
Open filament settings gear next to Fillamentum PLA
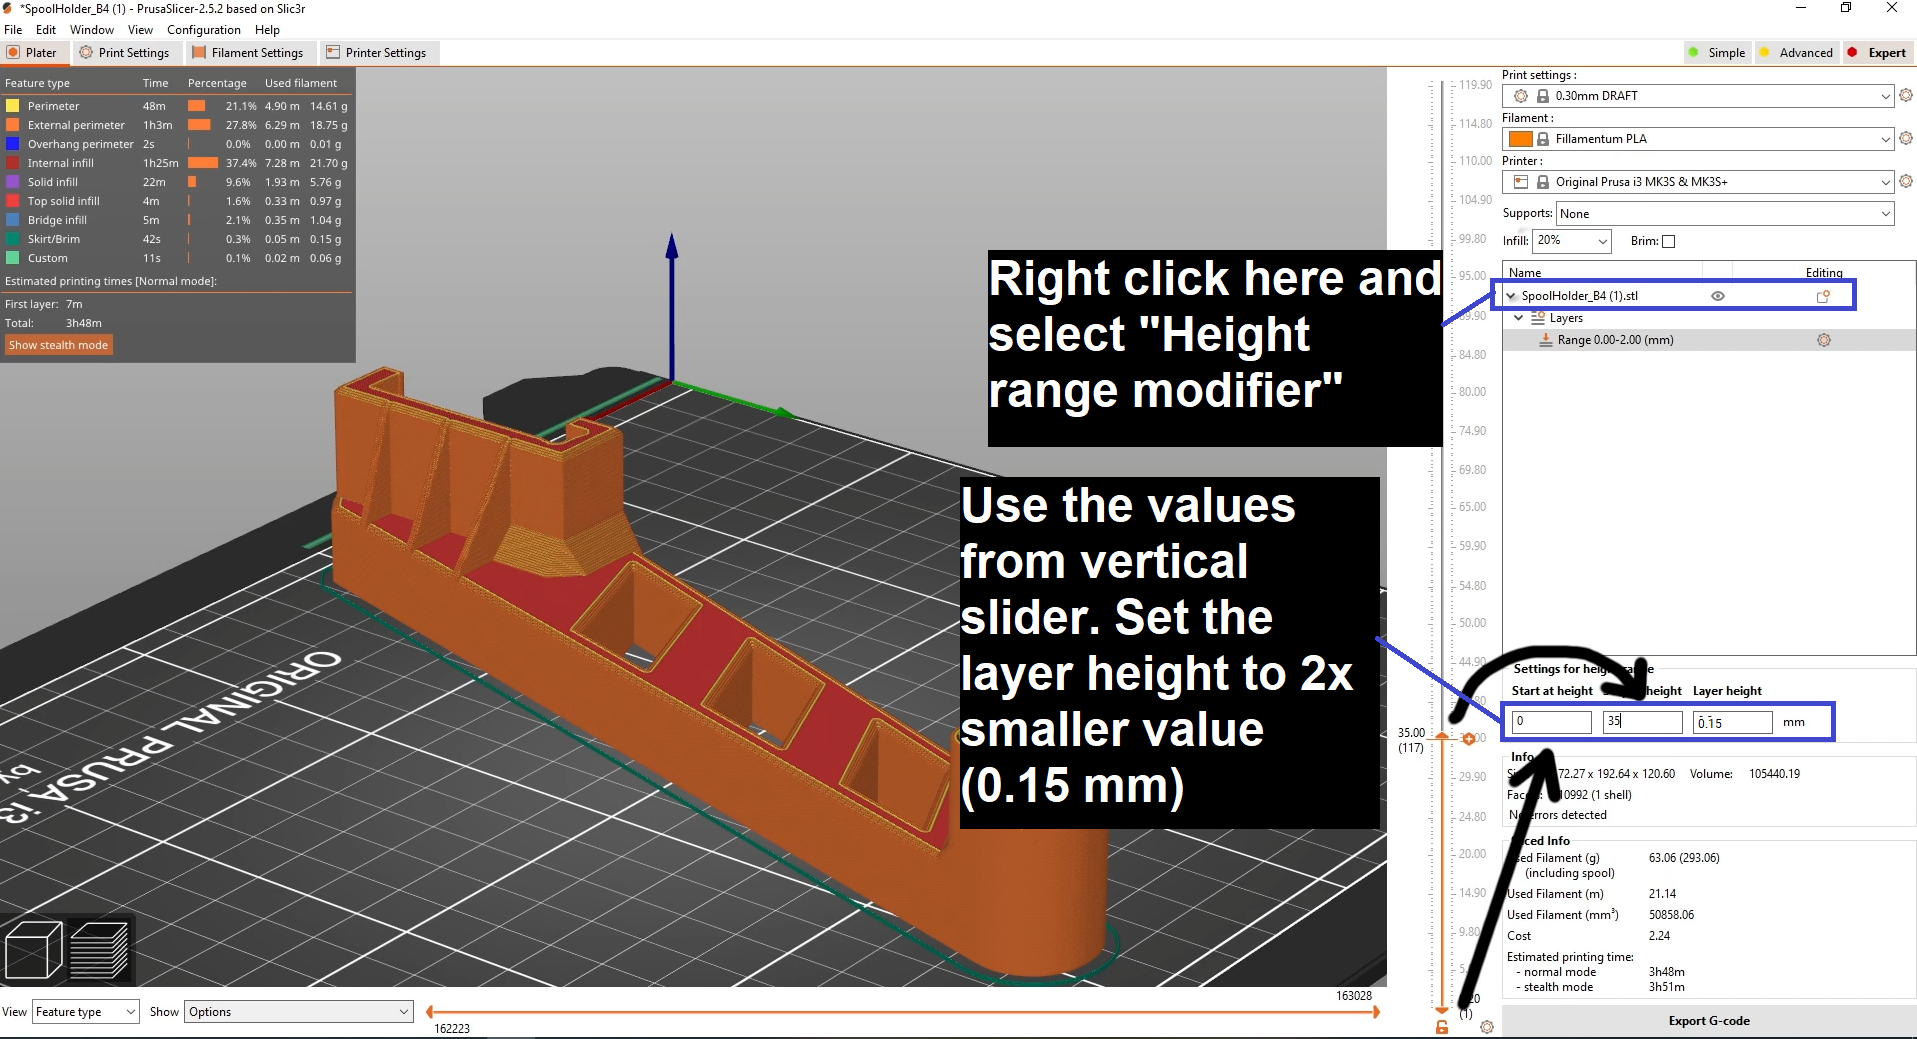coord(1906,138)
